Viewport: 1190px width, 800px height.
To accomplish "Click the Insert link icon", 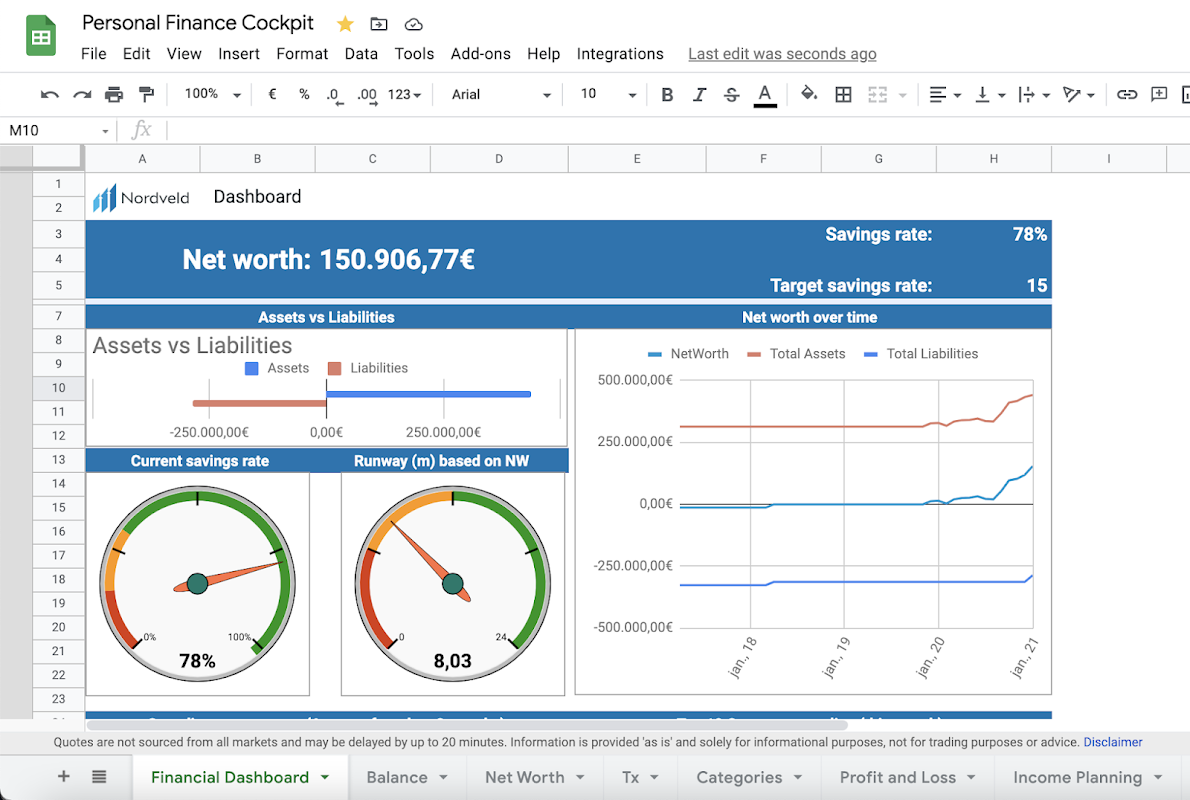I will point(1127,94).
